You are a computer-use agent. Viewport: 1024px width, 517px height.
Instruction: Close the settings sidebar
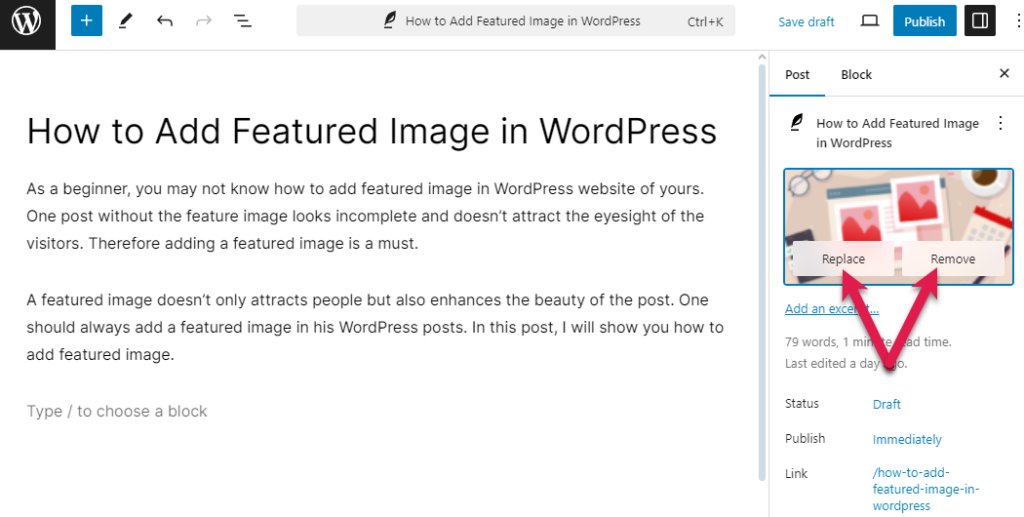(x=1004, y=74)
